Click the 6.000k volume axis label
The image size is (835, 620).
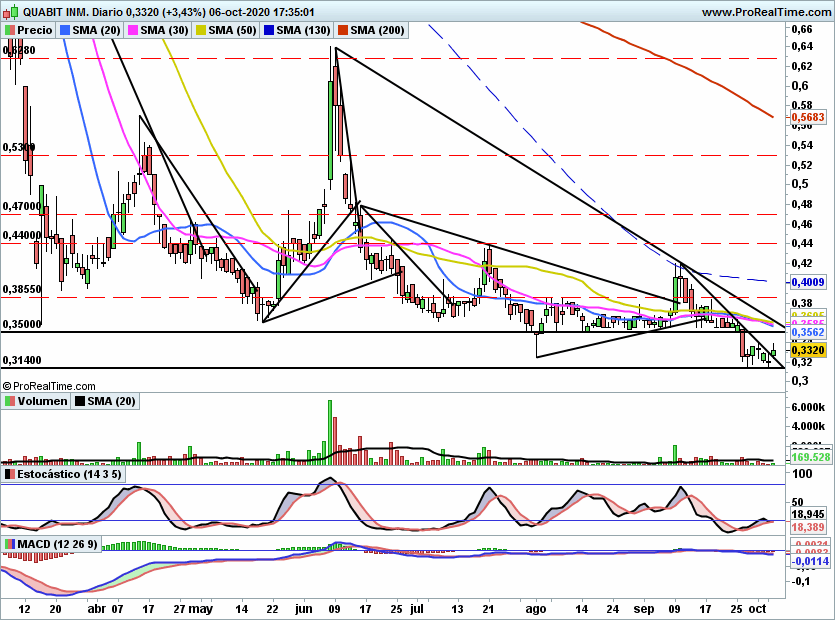(x=808, y=407)
